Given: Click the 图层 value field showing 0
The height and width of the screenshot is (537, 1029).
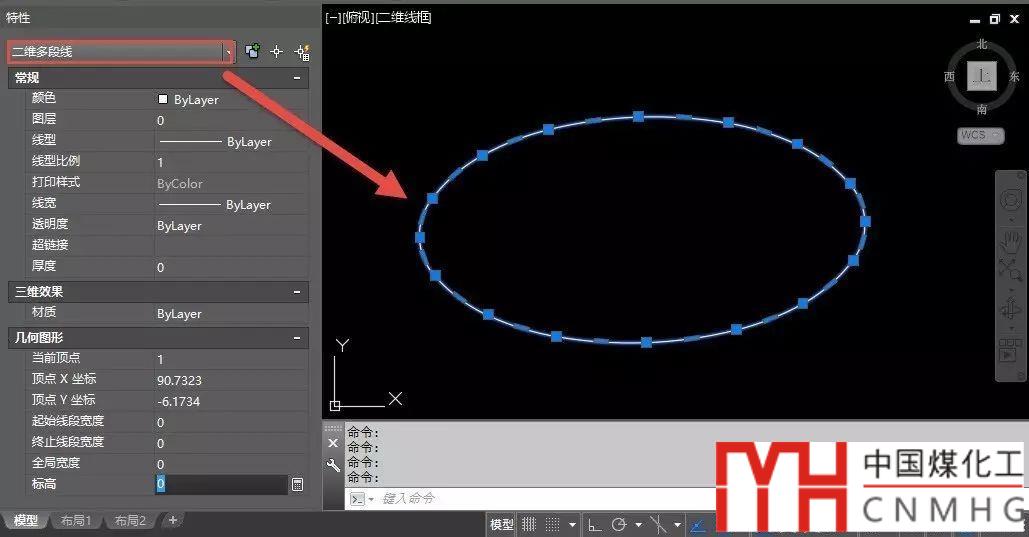Looking at the screenshot, I should click(x=231, y=120).
